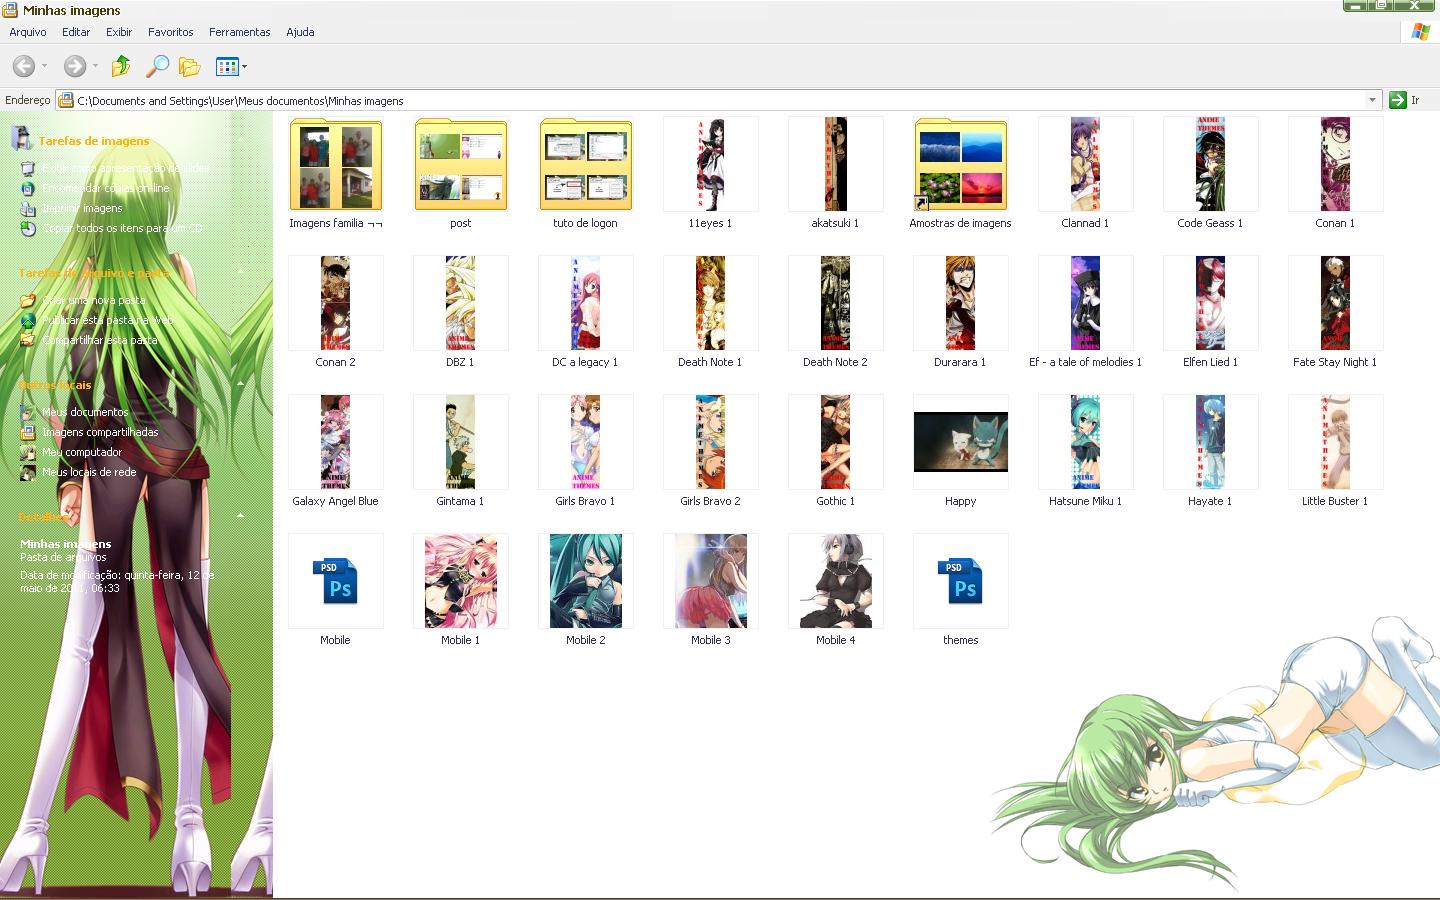The width and height of the screenshot is (1440, 900).
Task: Click the Imagens compartilhadas sidebar icon
Action: (x=28, y=432)
